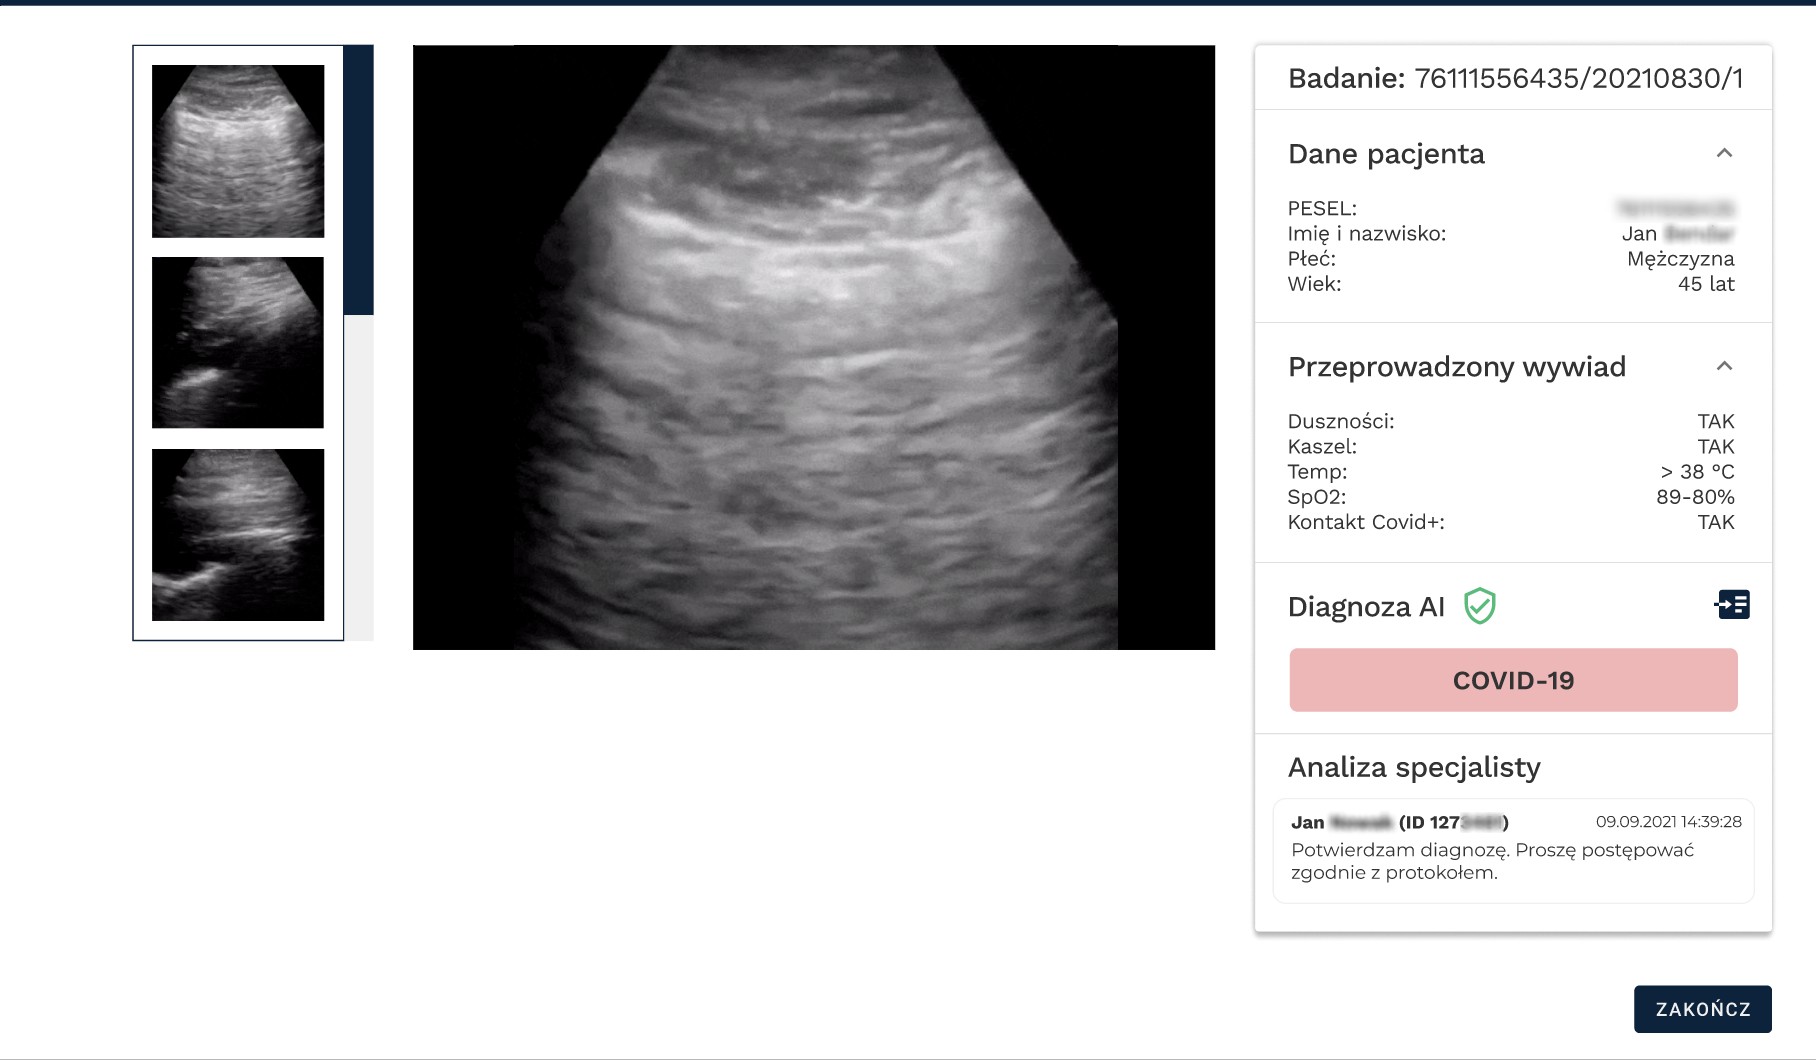Click the Mężczyzna gender value
The image size is (1816, 1060).
1681,259
